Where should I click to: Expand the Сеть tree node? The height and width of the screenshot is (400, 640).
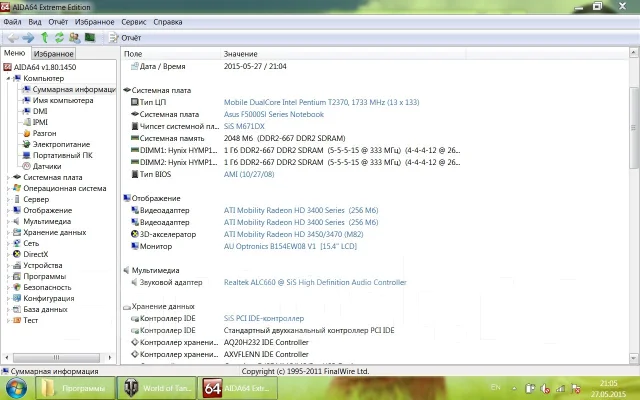[x=8, y=244]
